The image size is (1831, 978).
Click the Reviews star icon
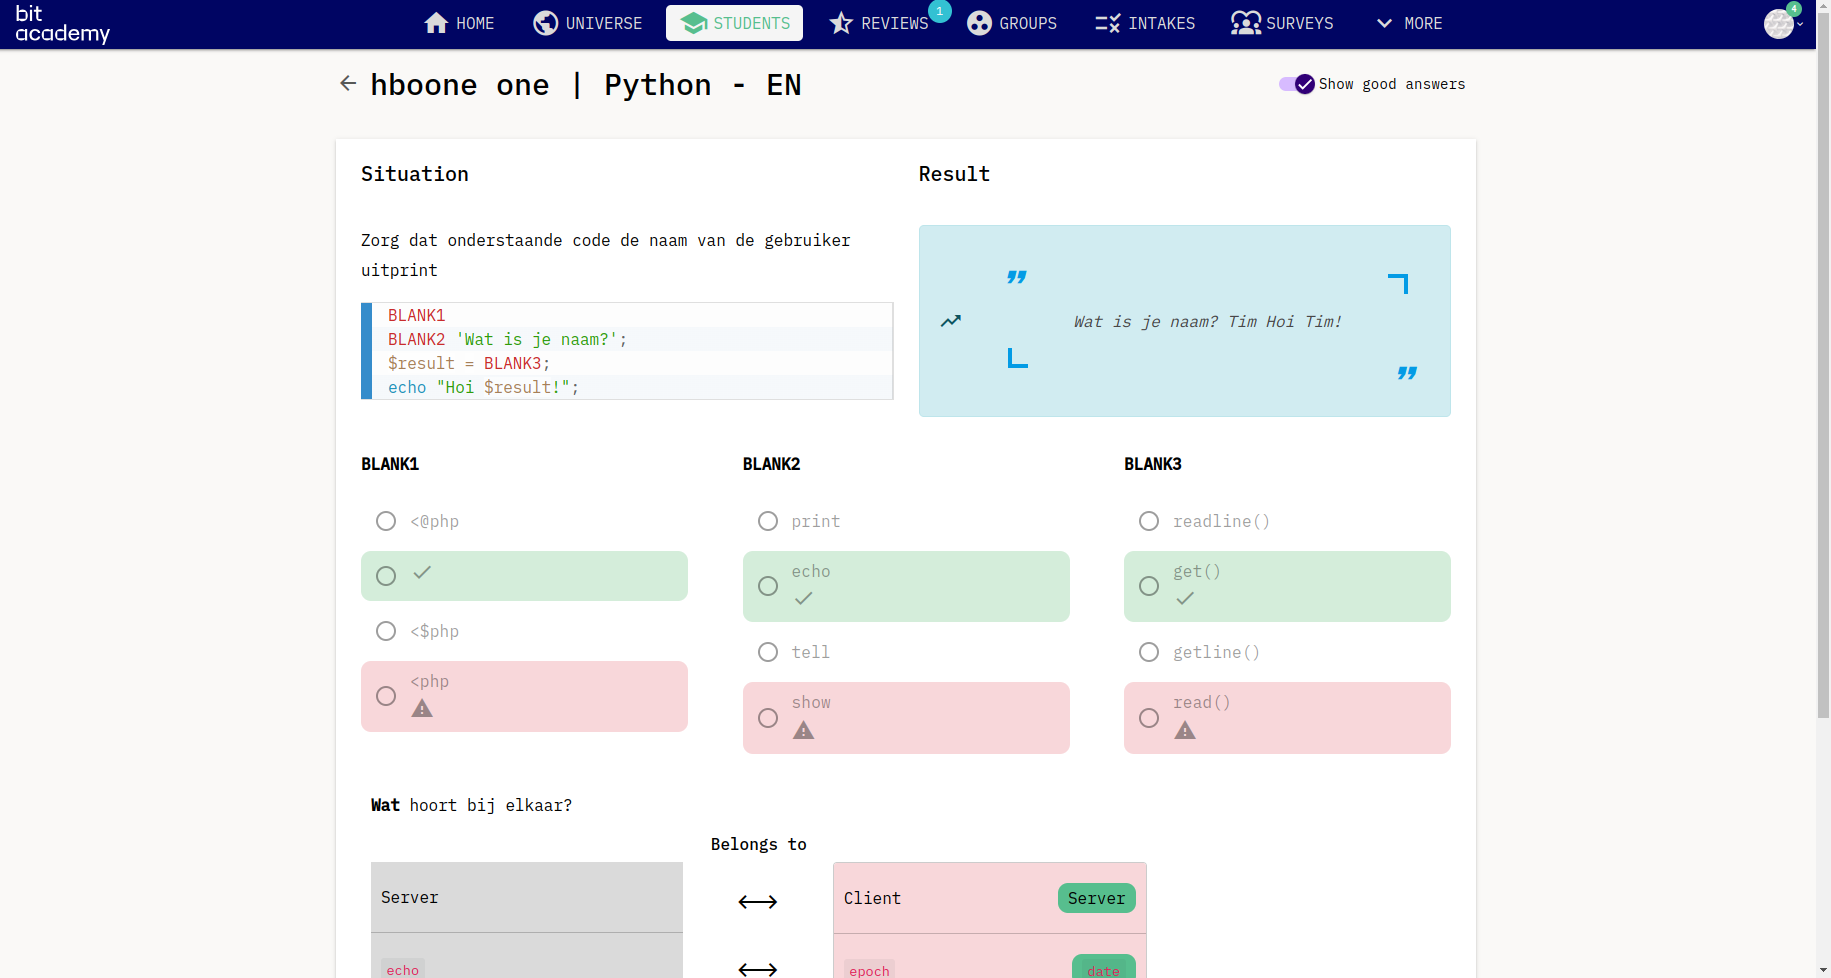[x=841, y=23]
